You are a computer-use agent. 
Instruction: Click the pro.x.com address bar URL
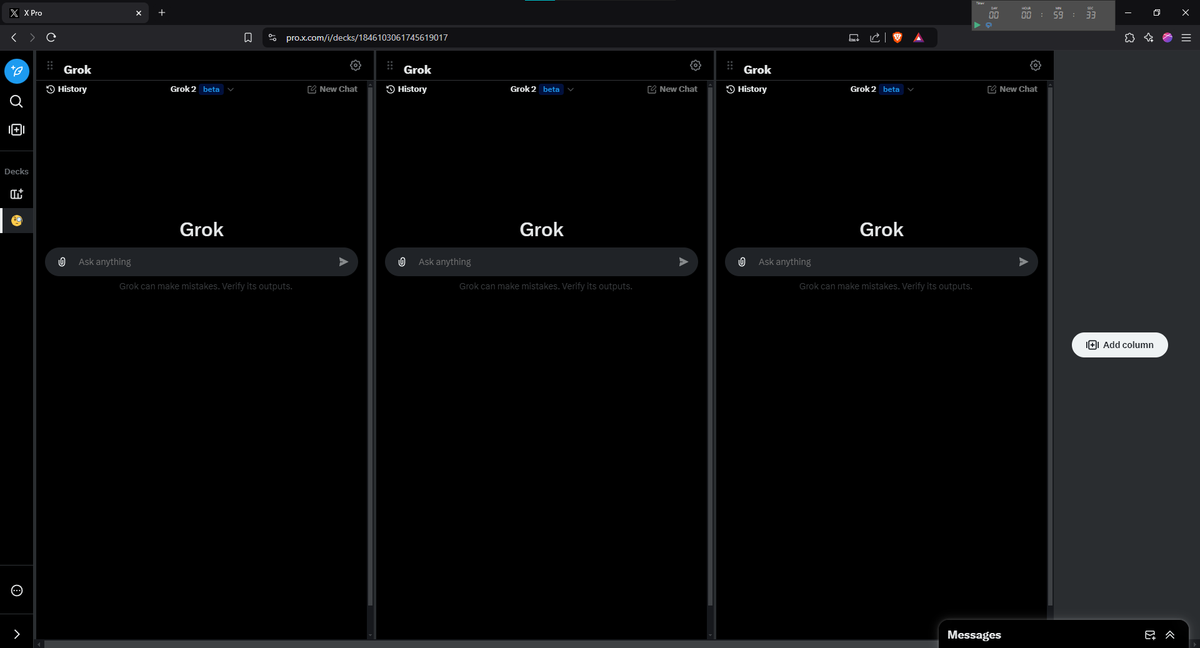[366, 37]
